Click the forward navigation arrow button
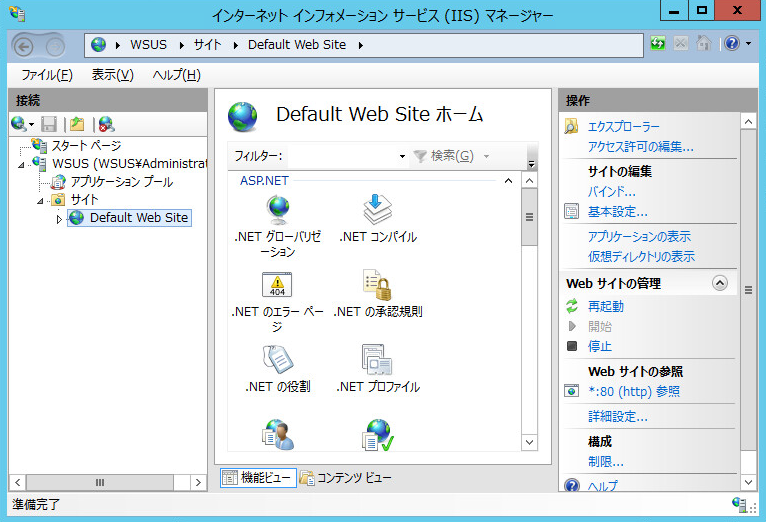 tap(55, 47)
